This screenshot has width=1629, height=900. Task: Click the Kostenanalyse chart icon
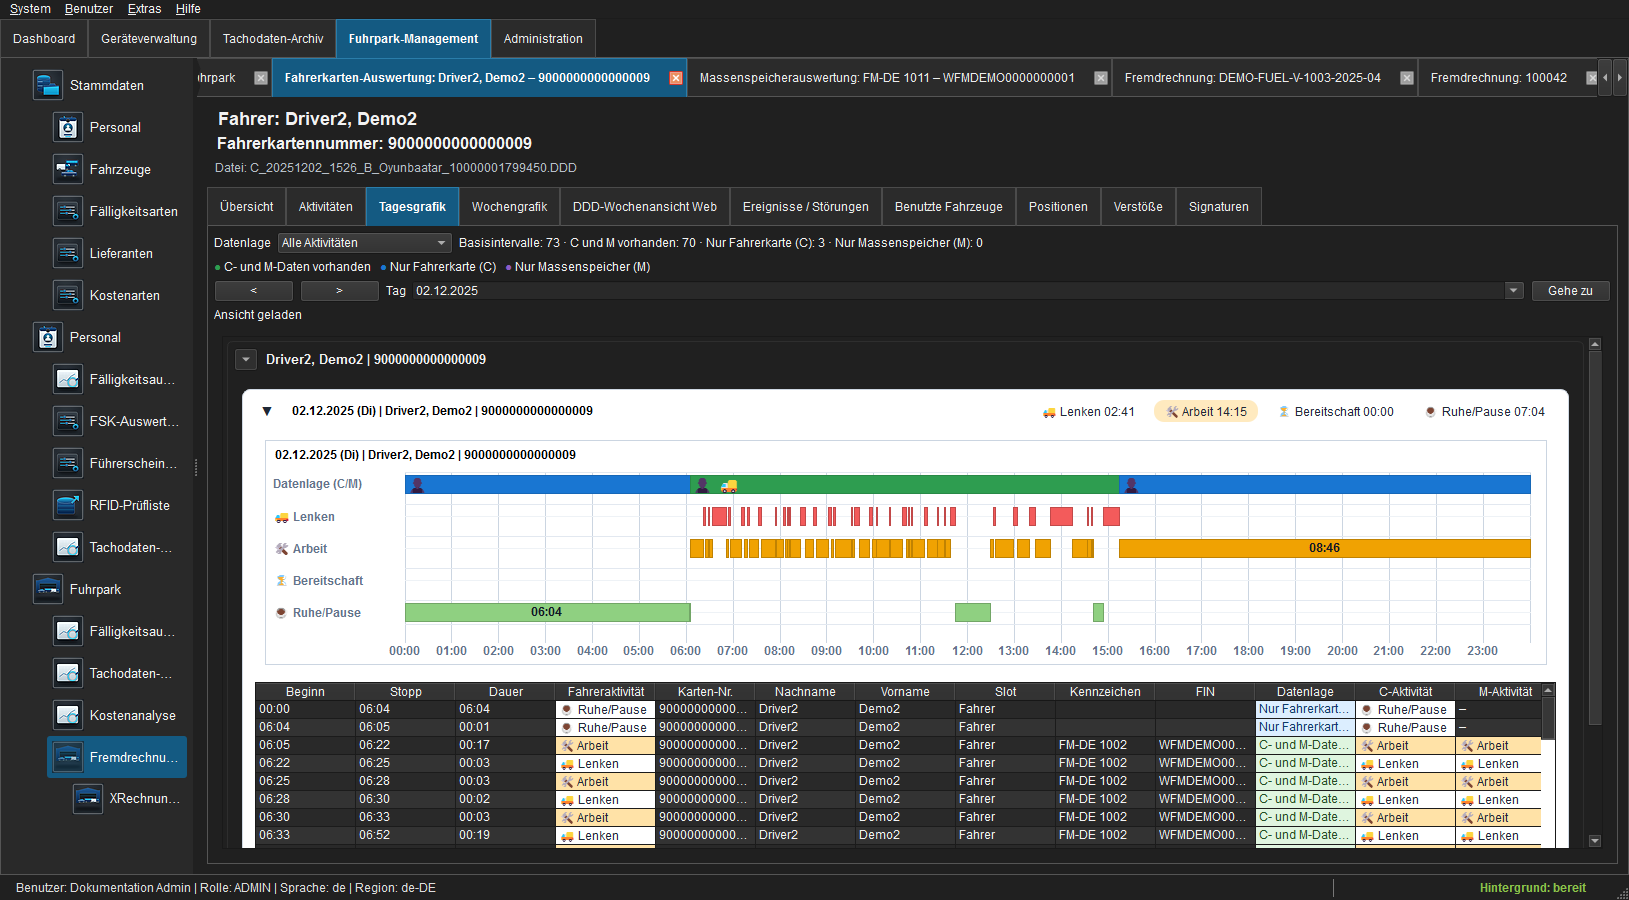point(67,715)
